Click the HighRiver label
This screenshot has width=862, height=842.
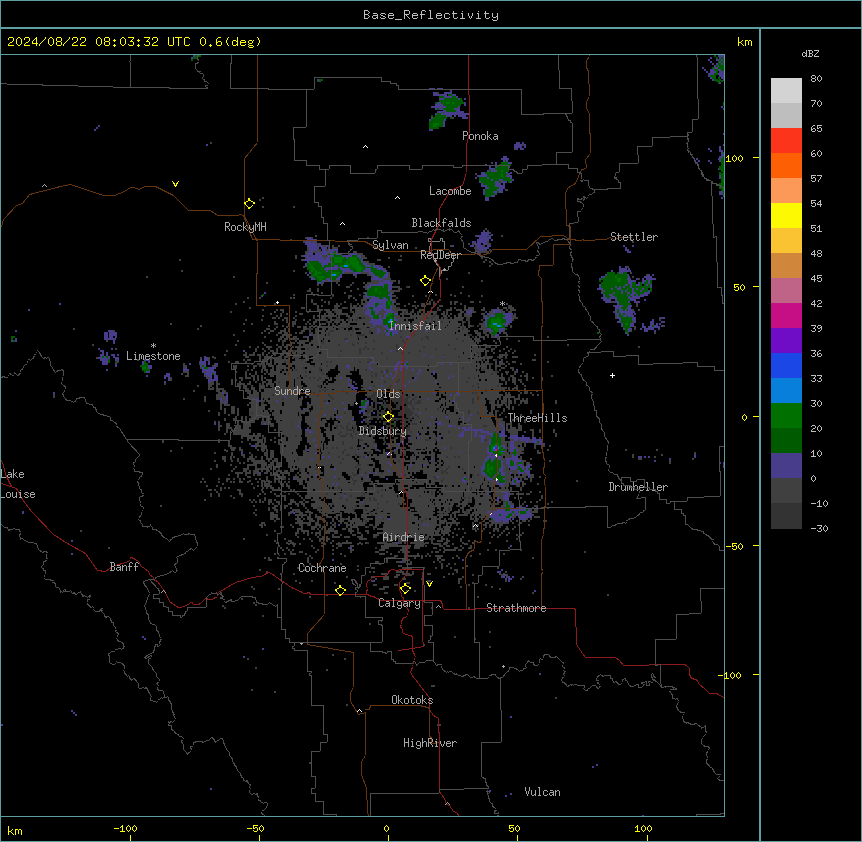click(430, 743)
